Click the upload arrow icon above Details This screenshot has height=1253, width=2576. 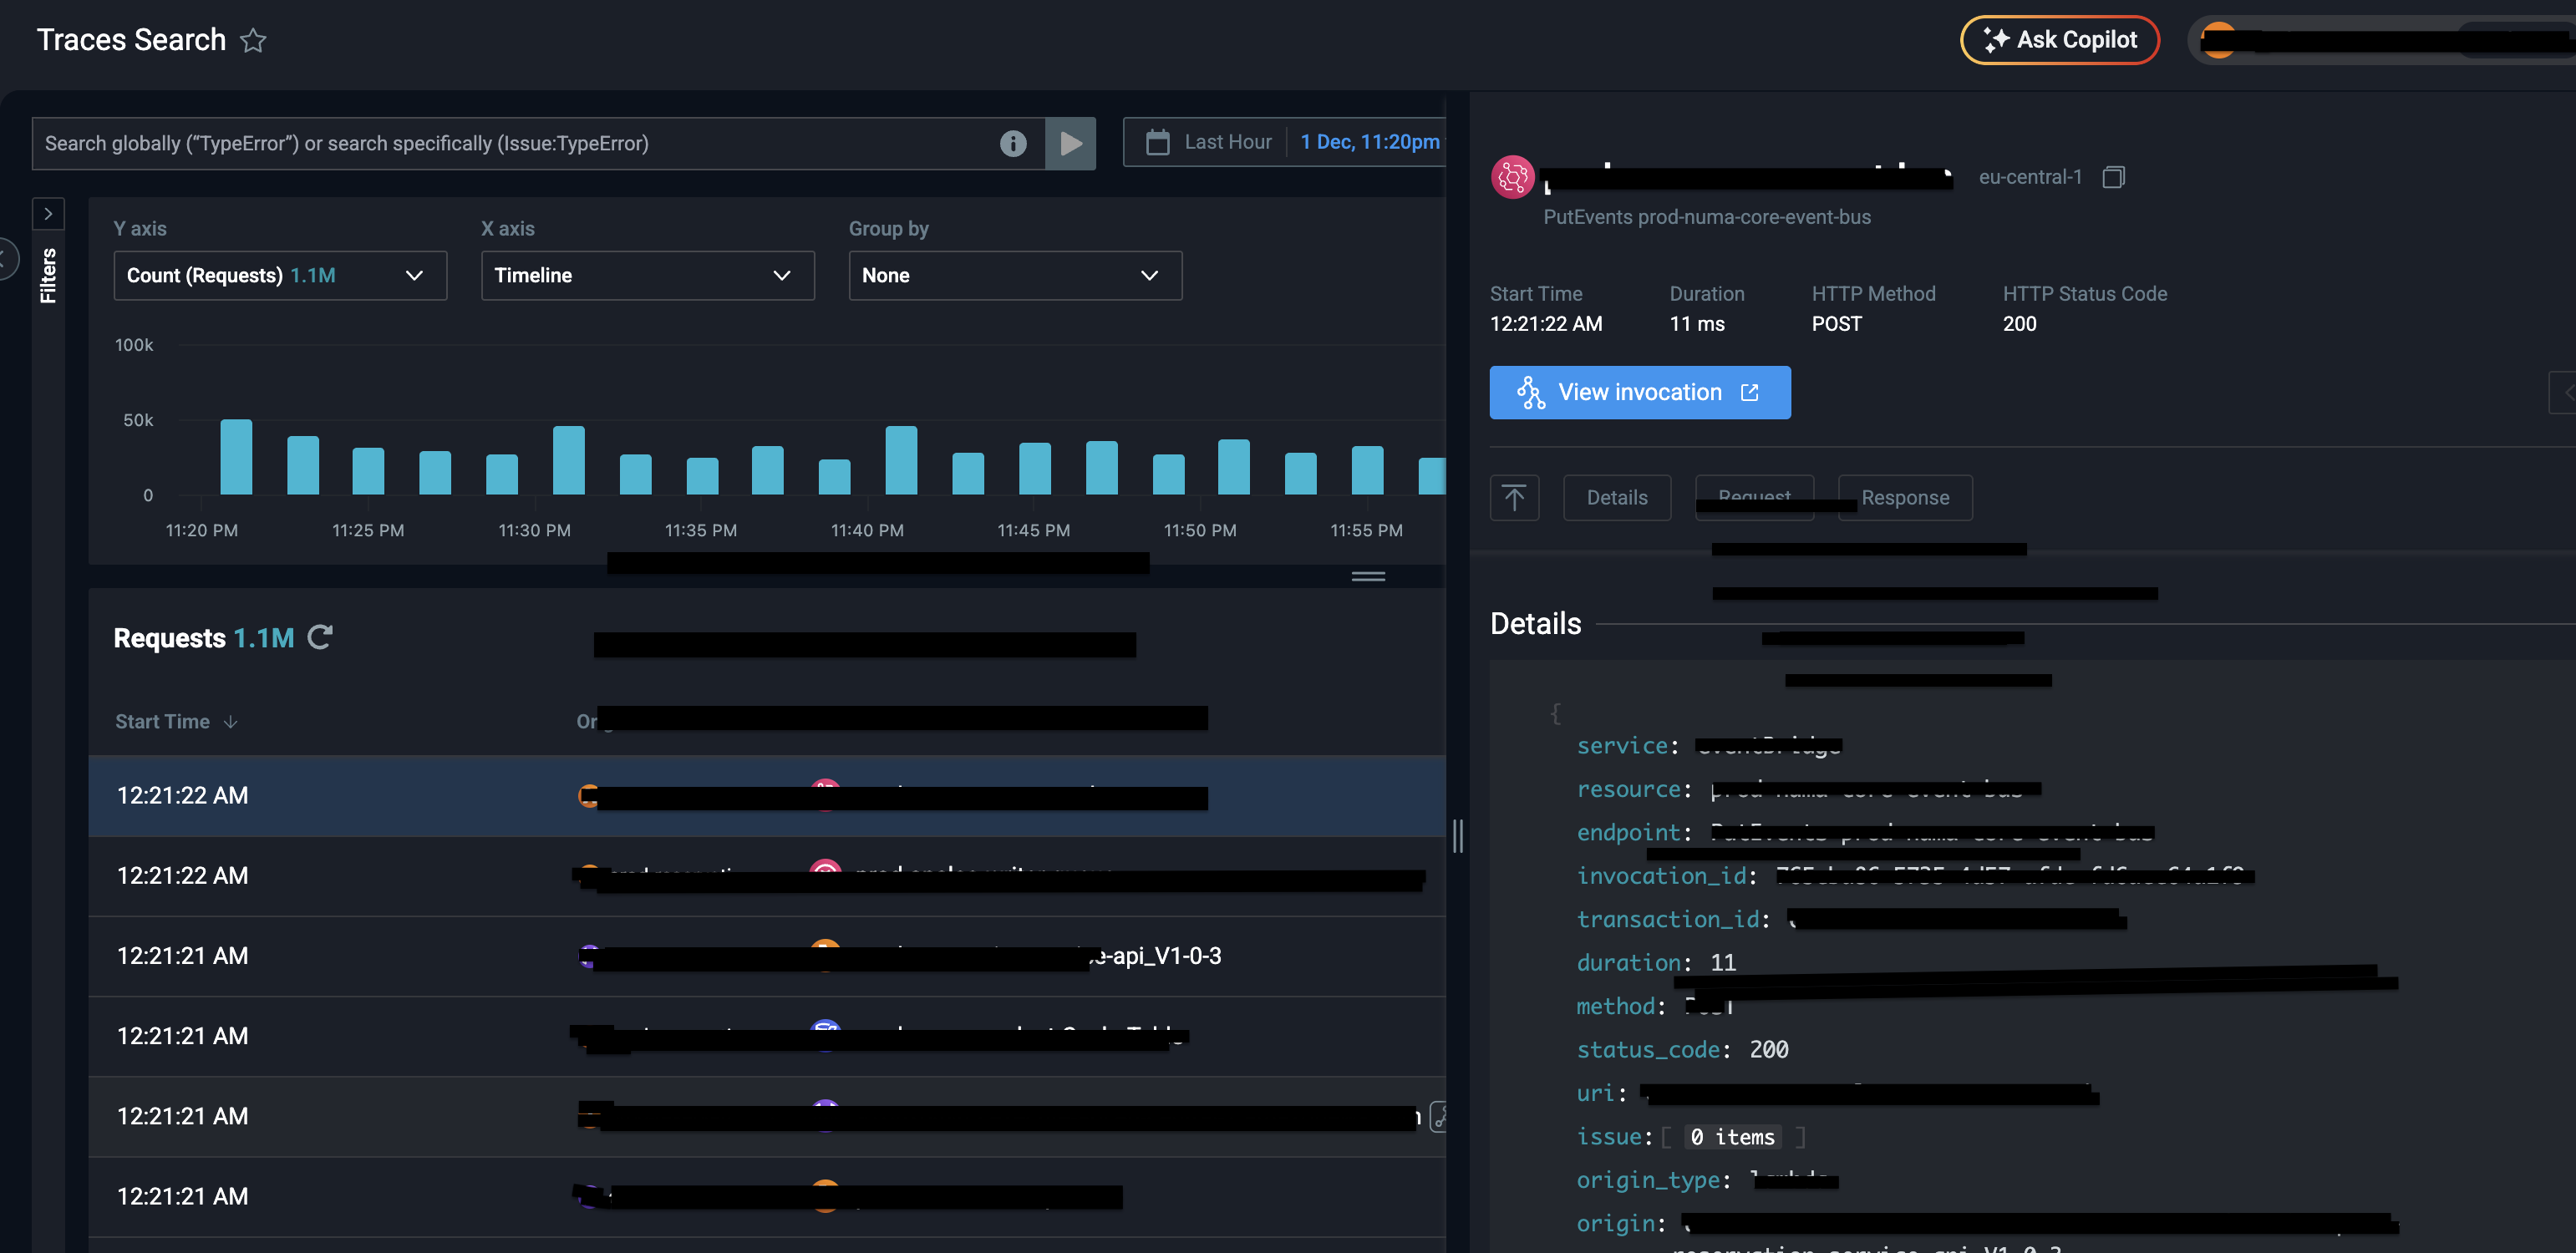(x=1515, y=497)
